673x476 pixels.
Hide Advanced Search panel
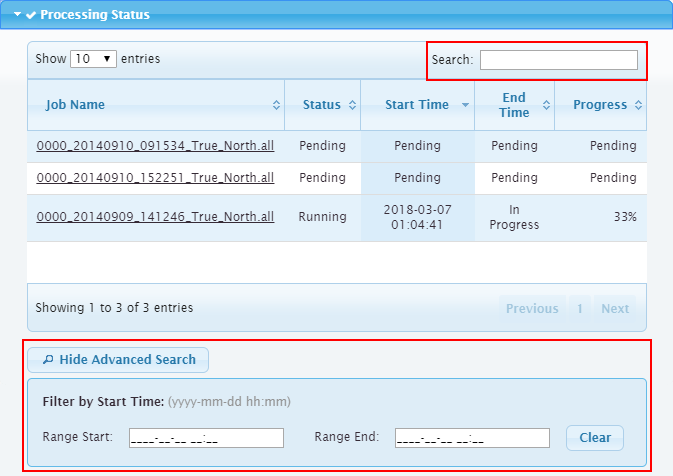pos(118,360)
